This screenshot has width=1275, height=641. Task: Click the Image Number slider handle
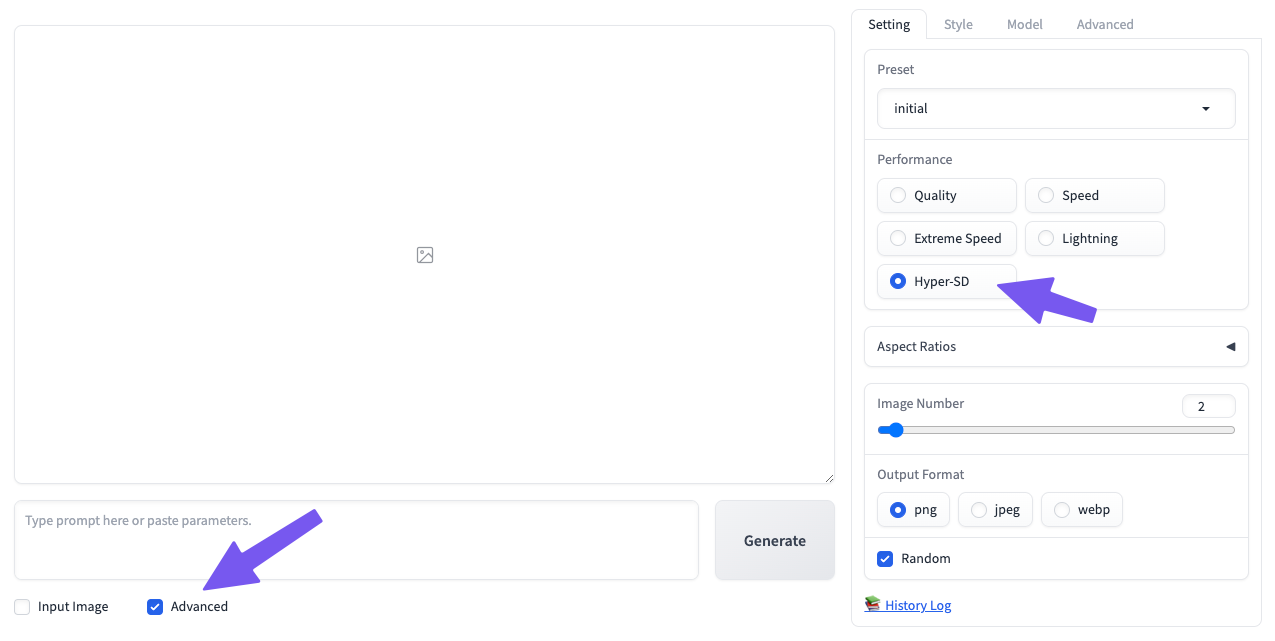coord(896,430)
